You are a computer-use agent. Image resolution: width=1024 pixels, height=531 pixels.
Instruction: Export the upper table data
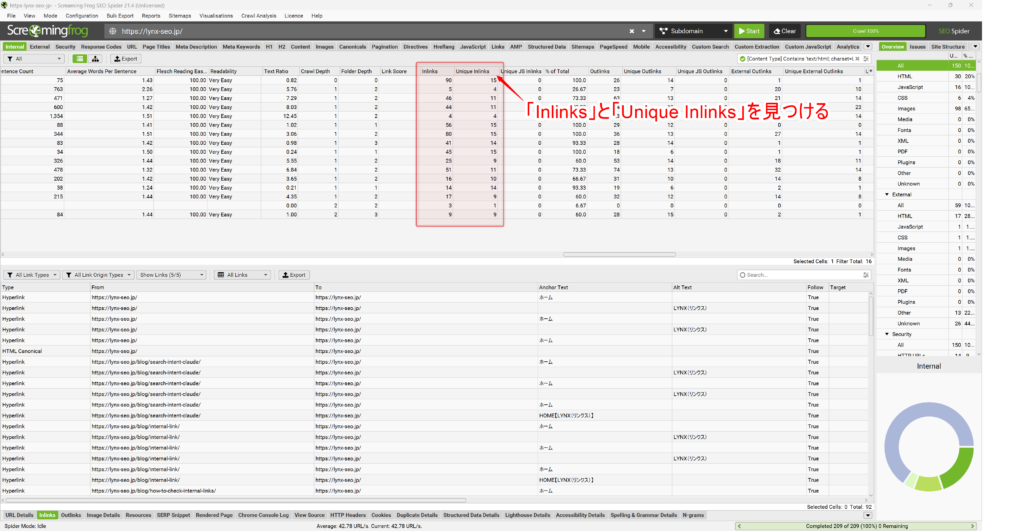123,59
